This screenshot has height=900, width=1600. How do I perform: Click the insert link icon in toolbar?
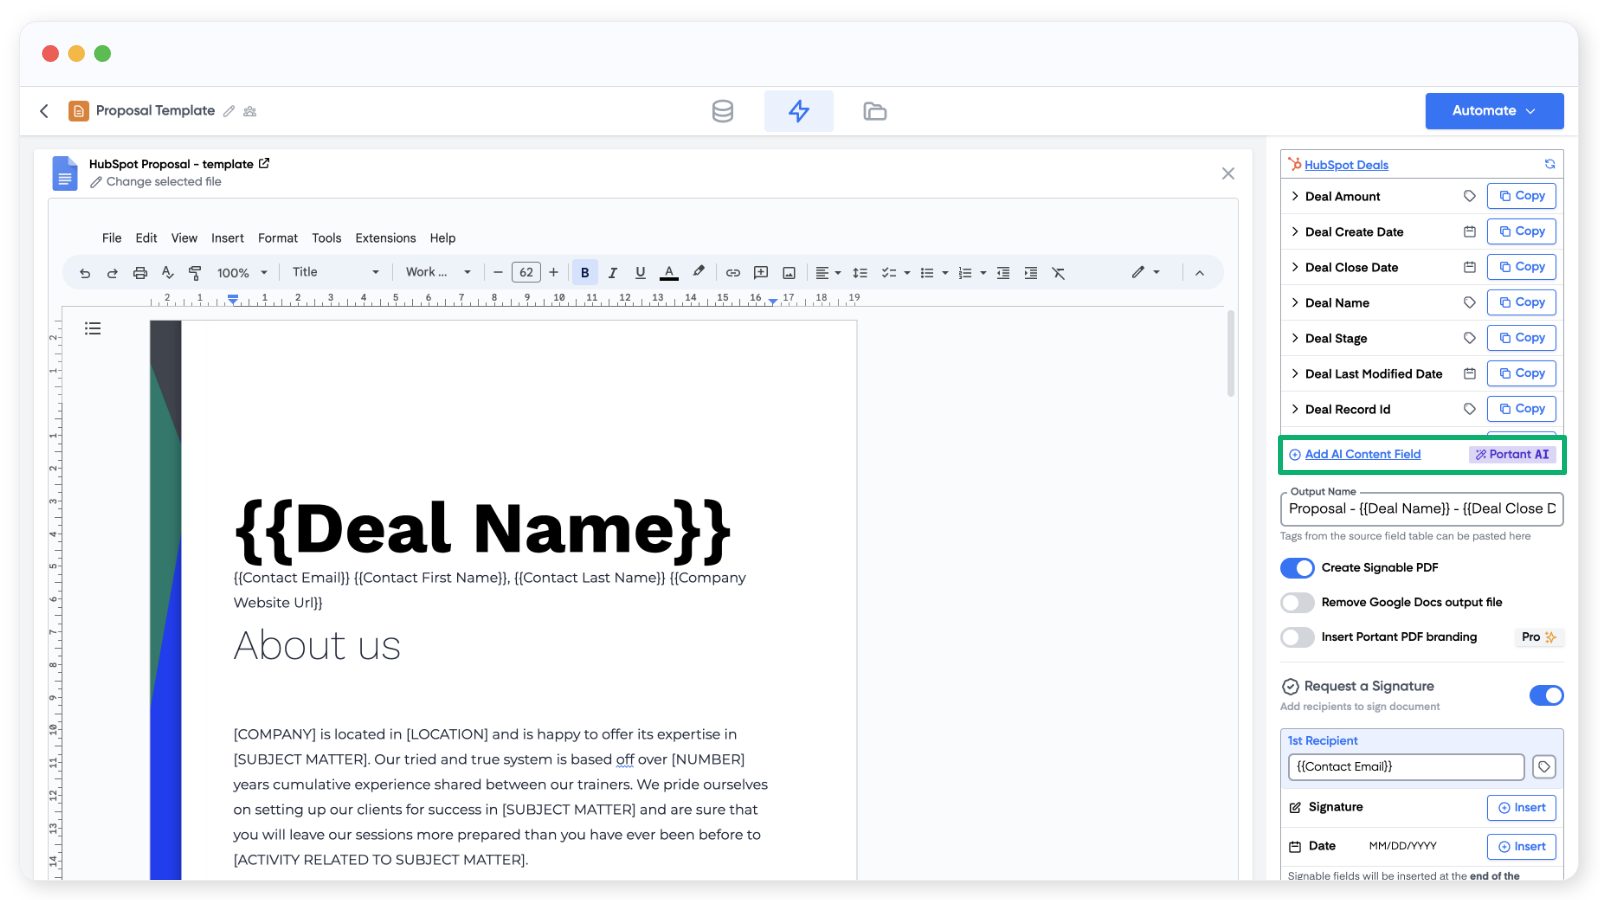(x=733, y=272)
